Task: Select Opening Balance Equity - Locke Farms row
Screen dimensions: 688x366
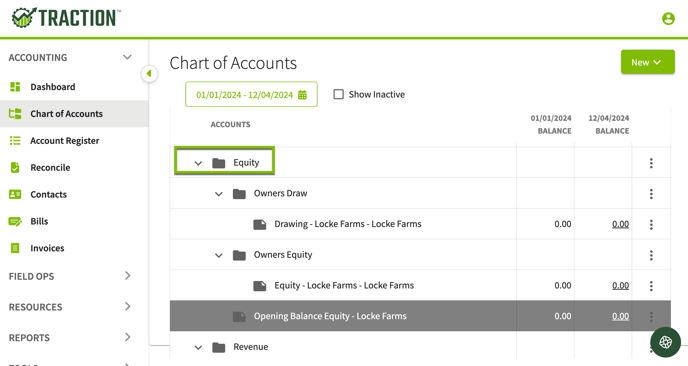Action: 420,316
